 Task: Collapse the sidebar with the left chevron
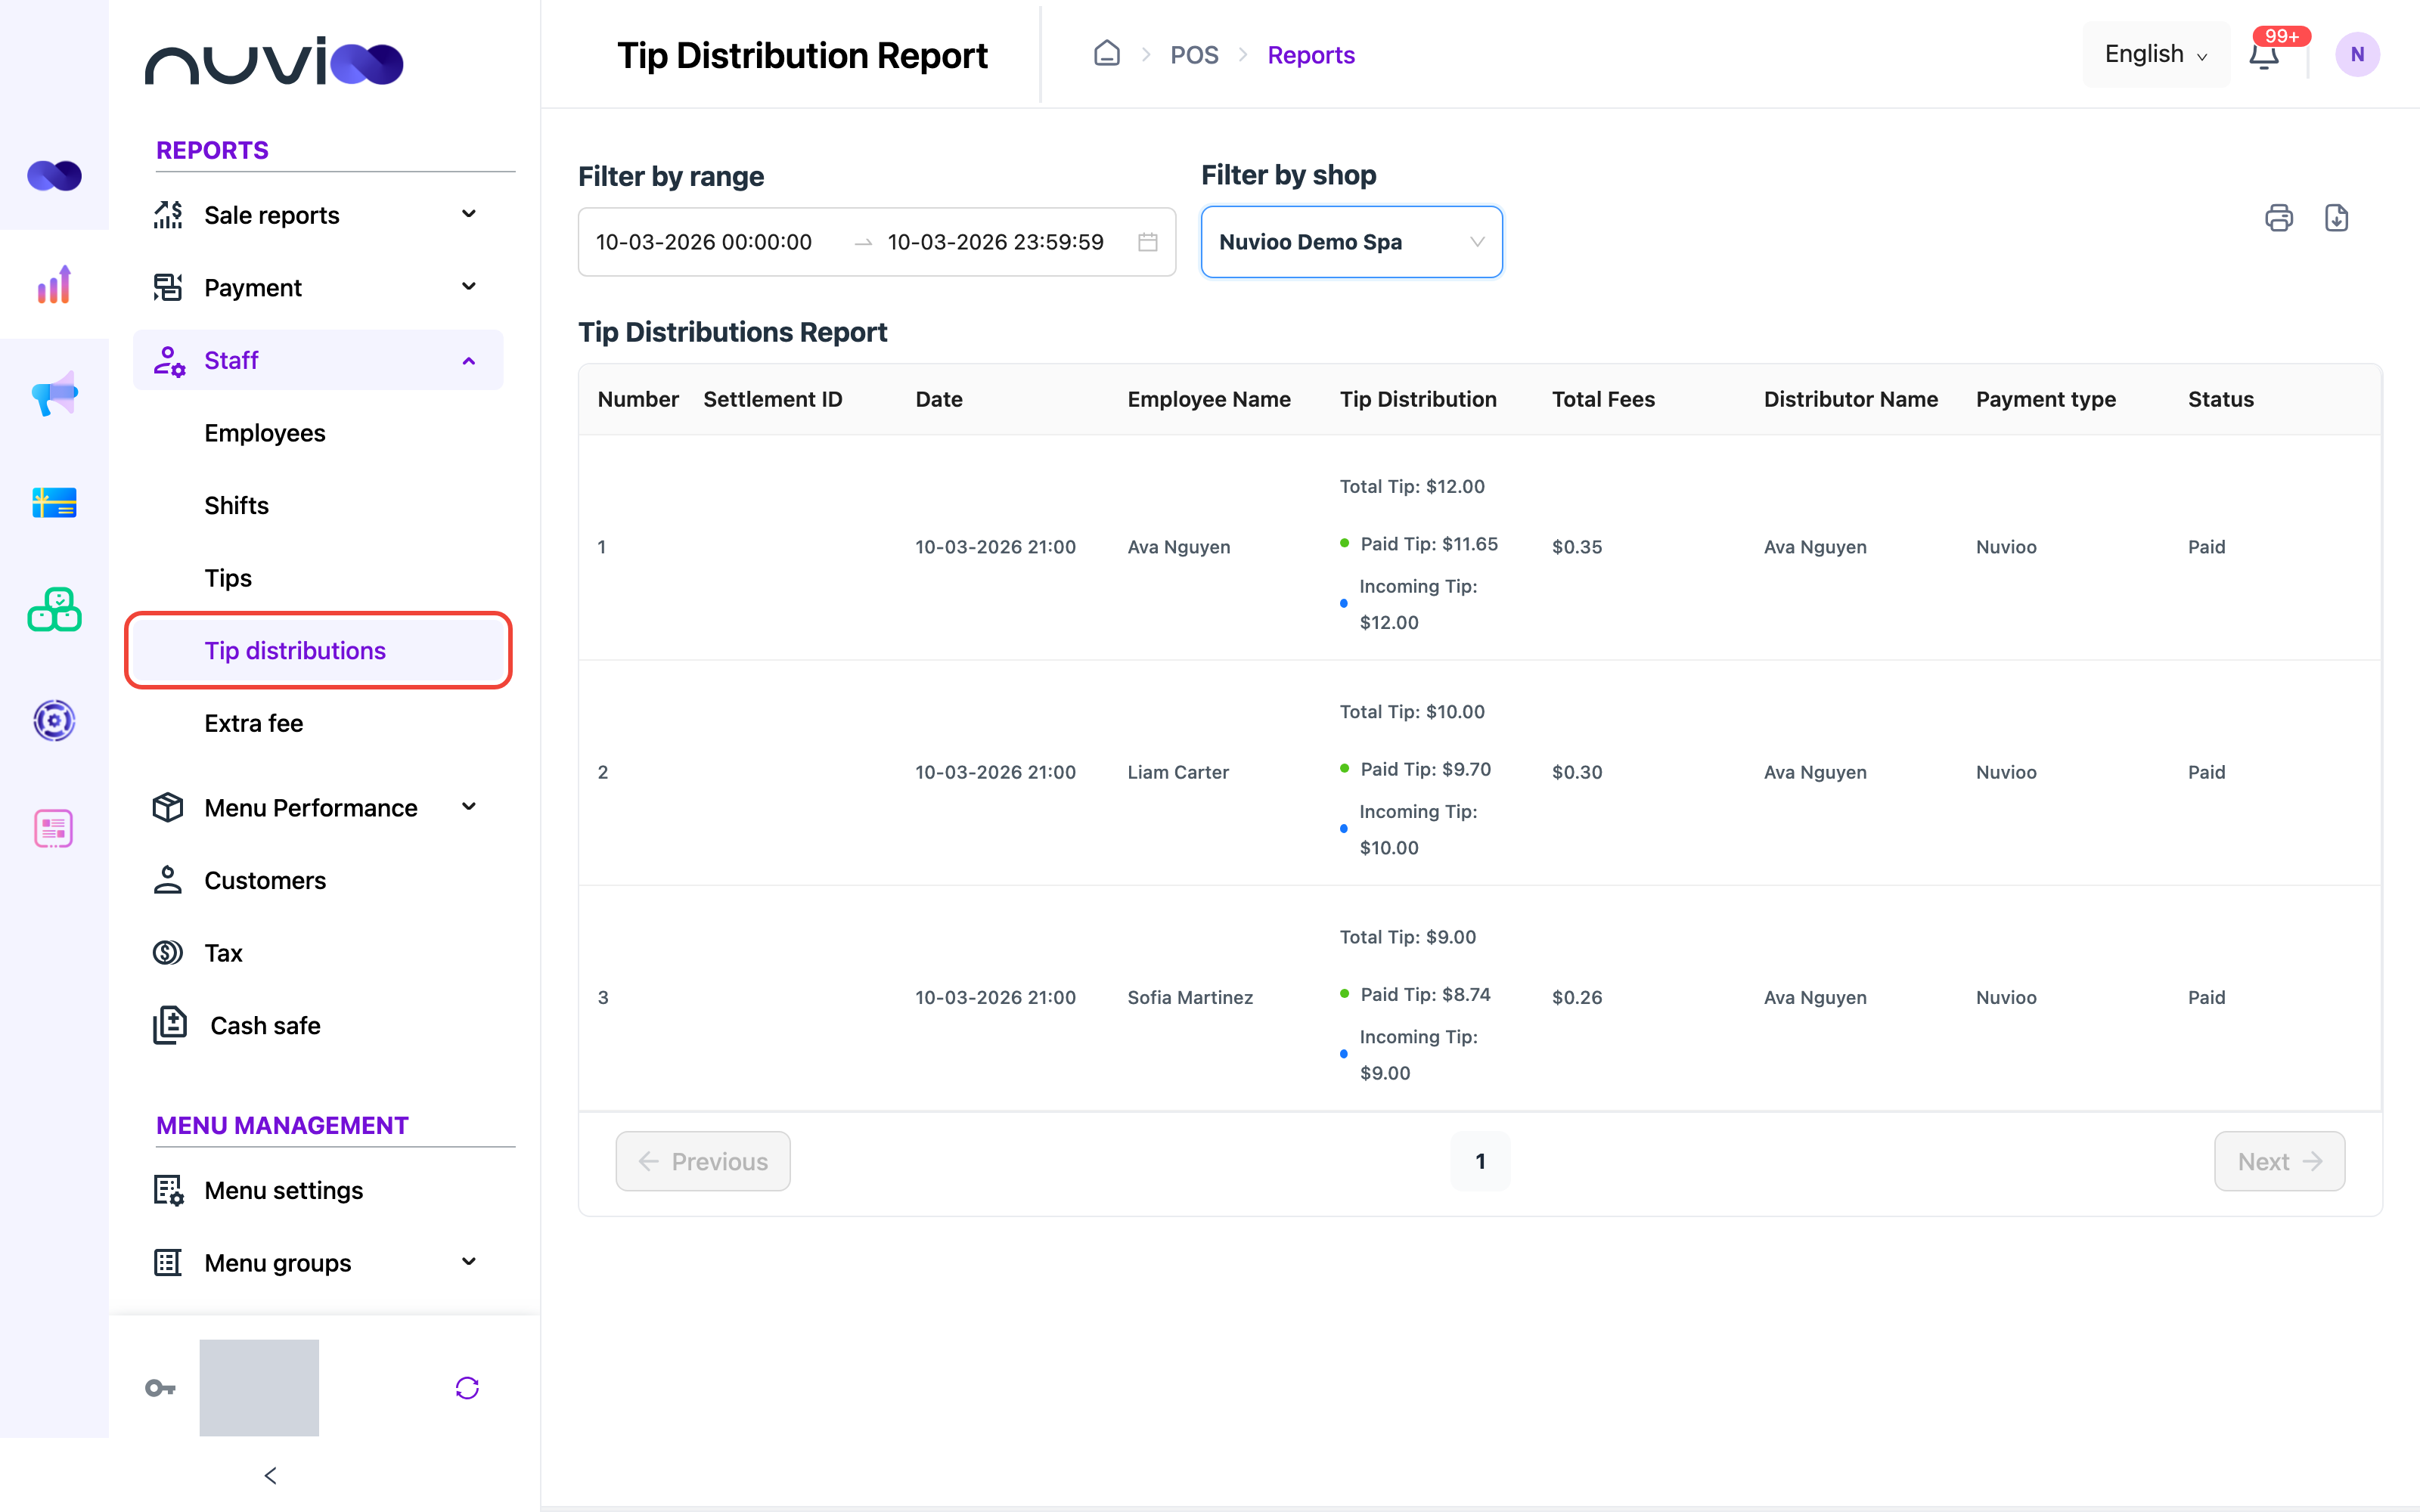270,1476
